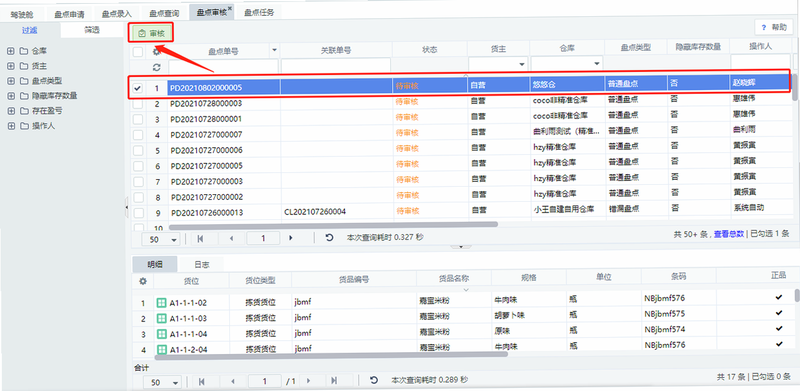Go to next page in 明细 pager

(x=308, y=381)
